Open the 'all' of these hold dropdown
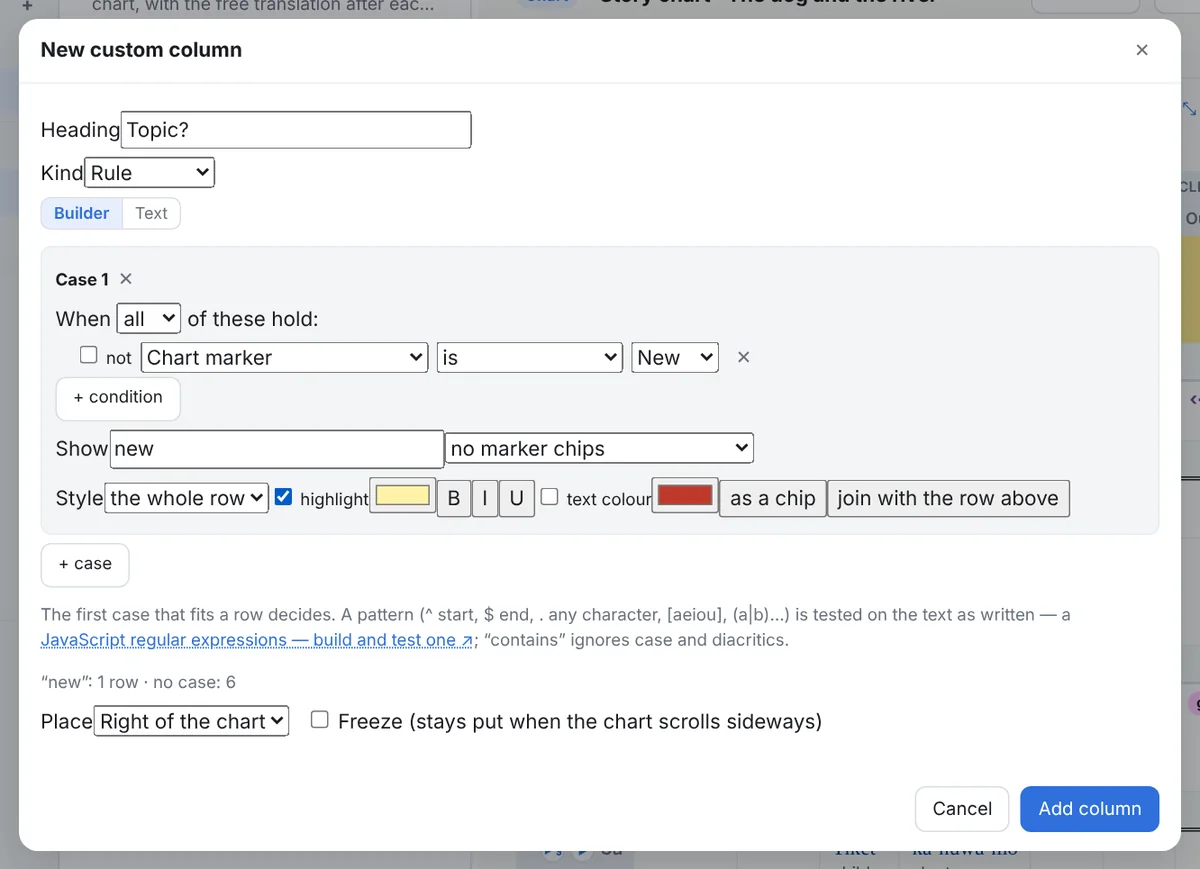 149,319
